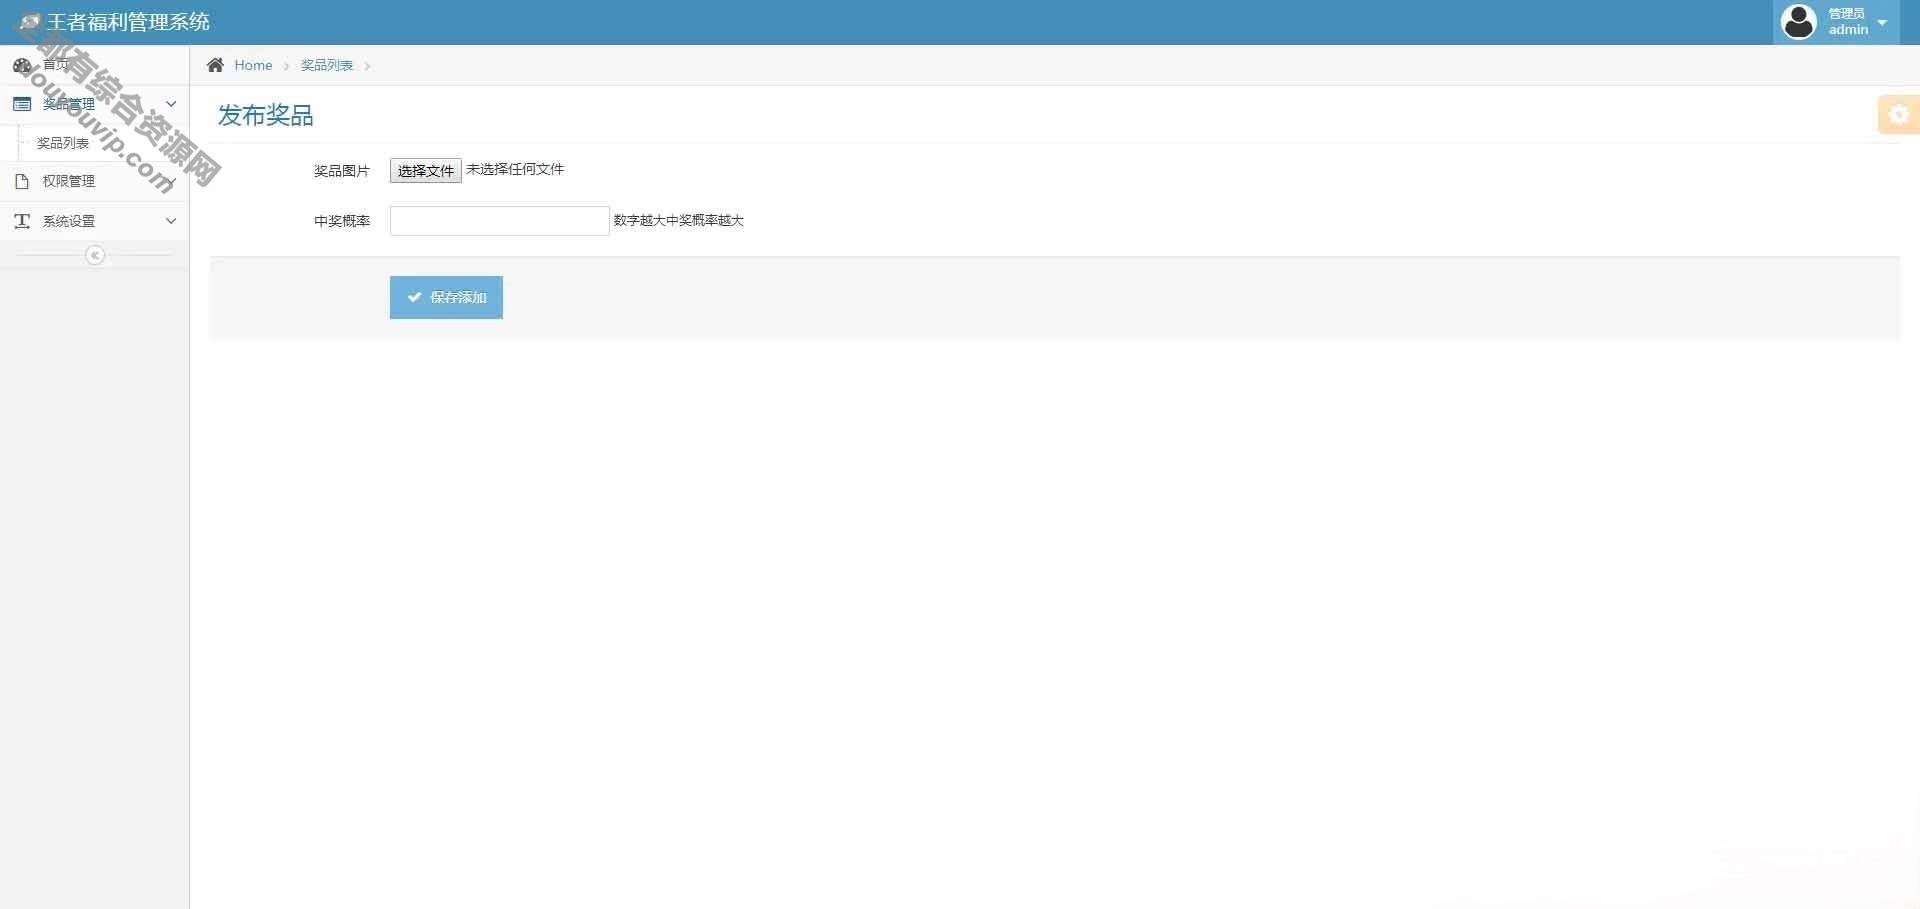1920x909 pixels.
Task: Open the settings gear on right edge
Action: point(1899,114)
